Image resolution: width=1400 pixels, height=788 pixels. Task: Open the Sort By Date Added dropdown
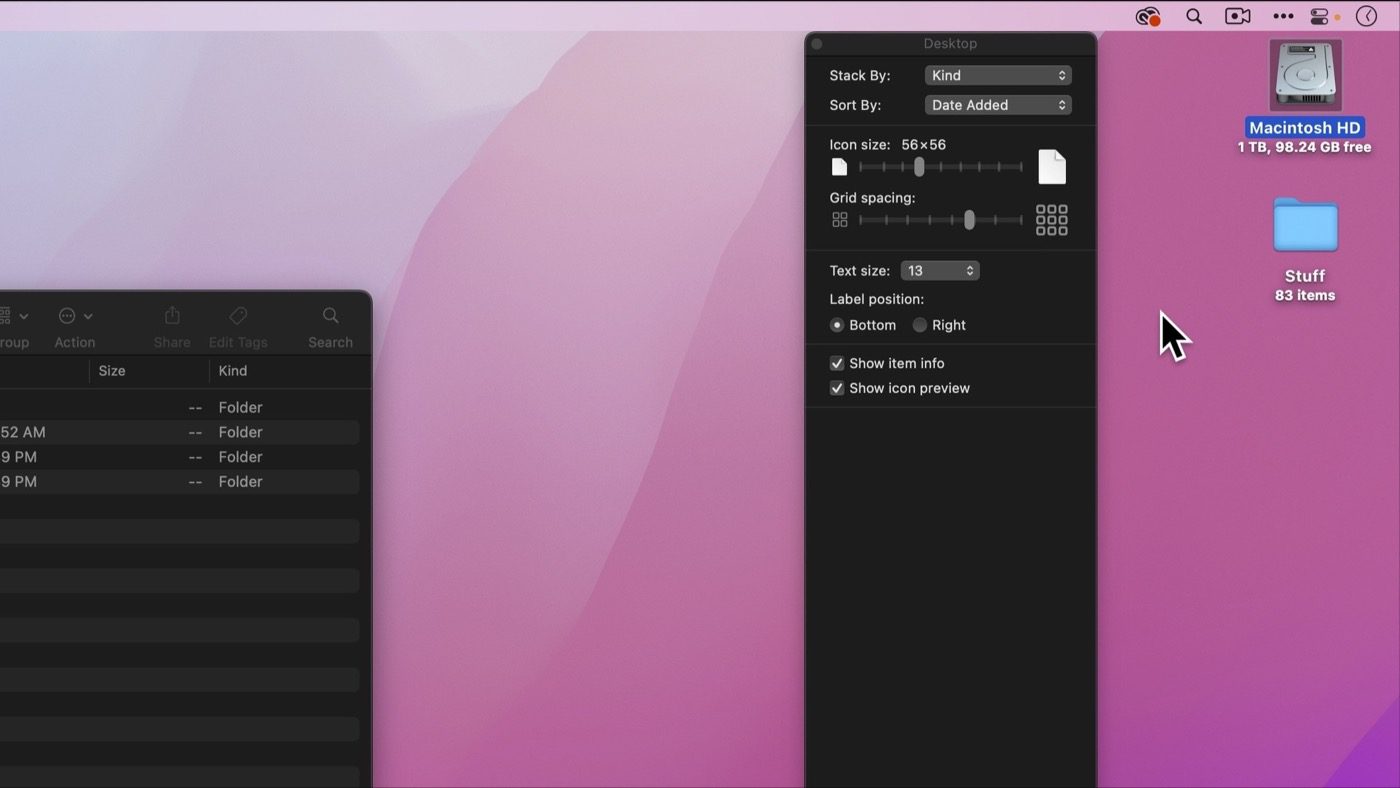997,105
